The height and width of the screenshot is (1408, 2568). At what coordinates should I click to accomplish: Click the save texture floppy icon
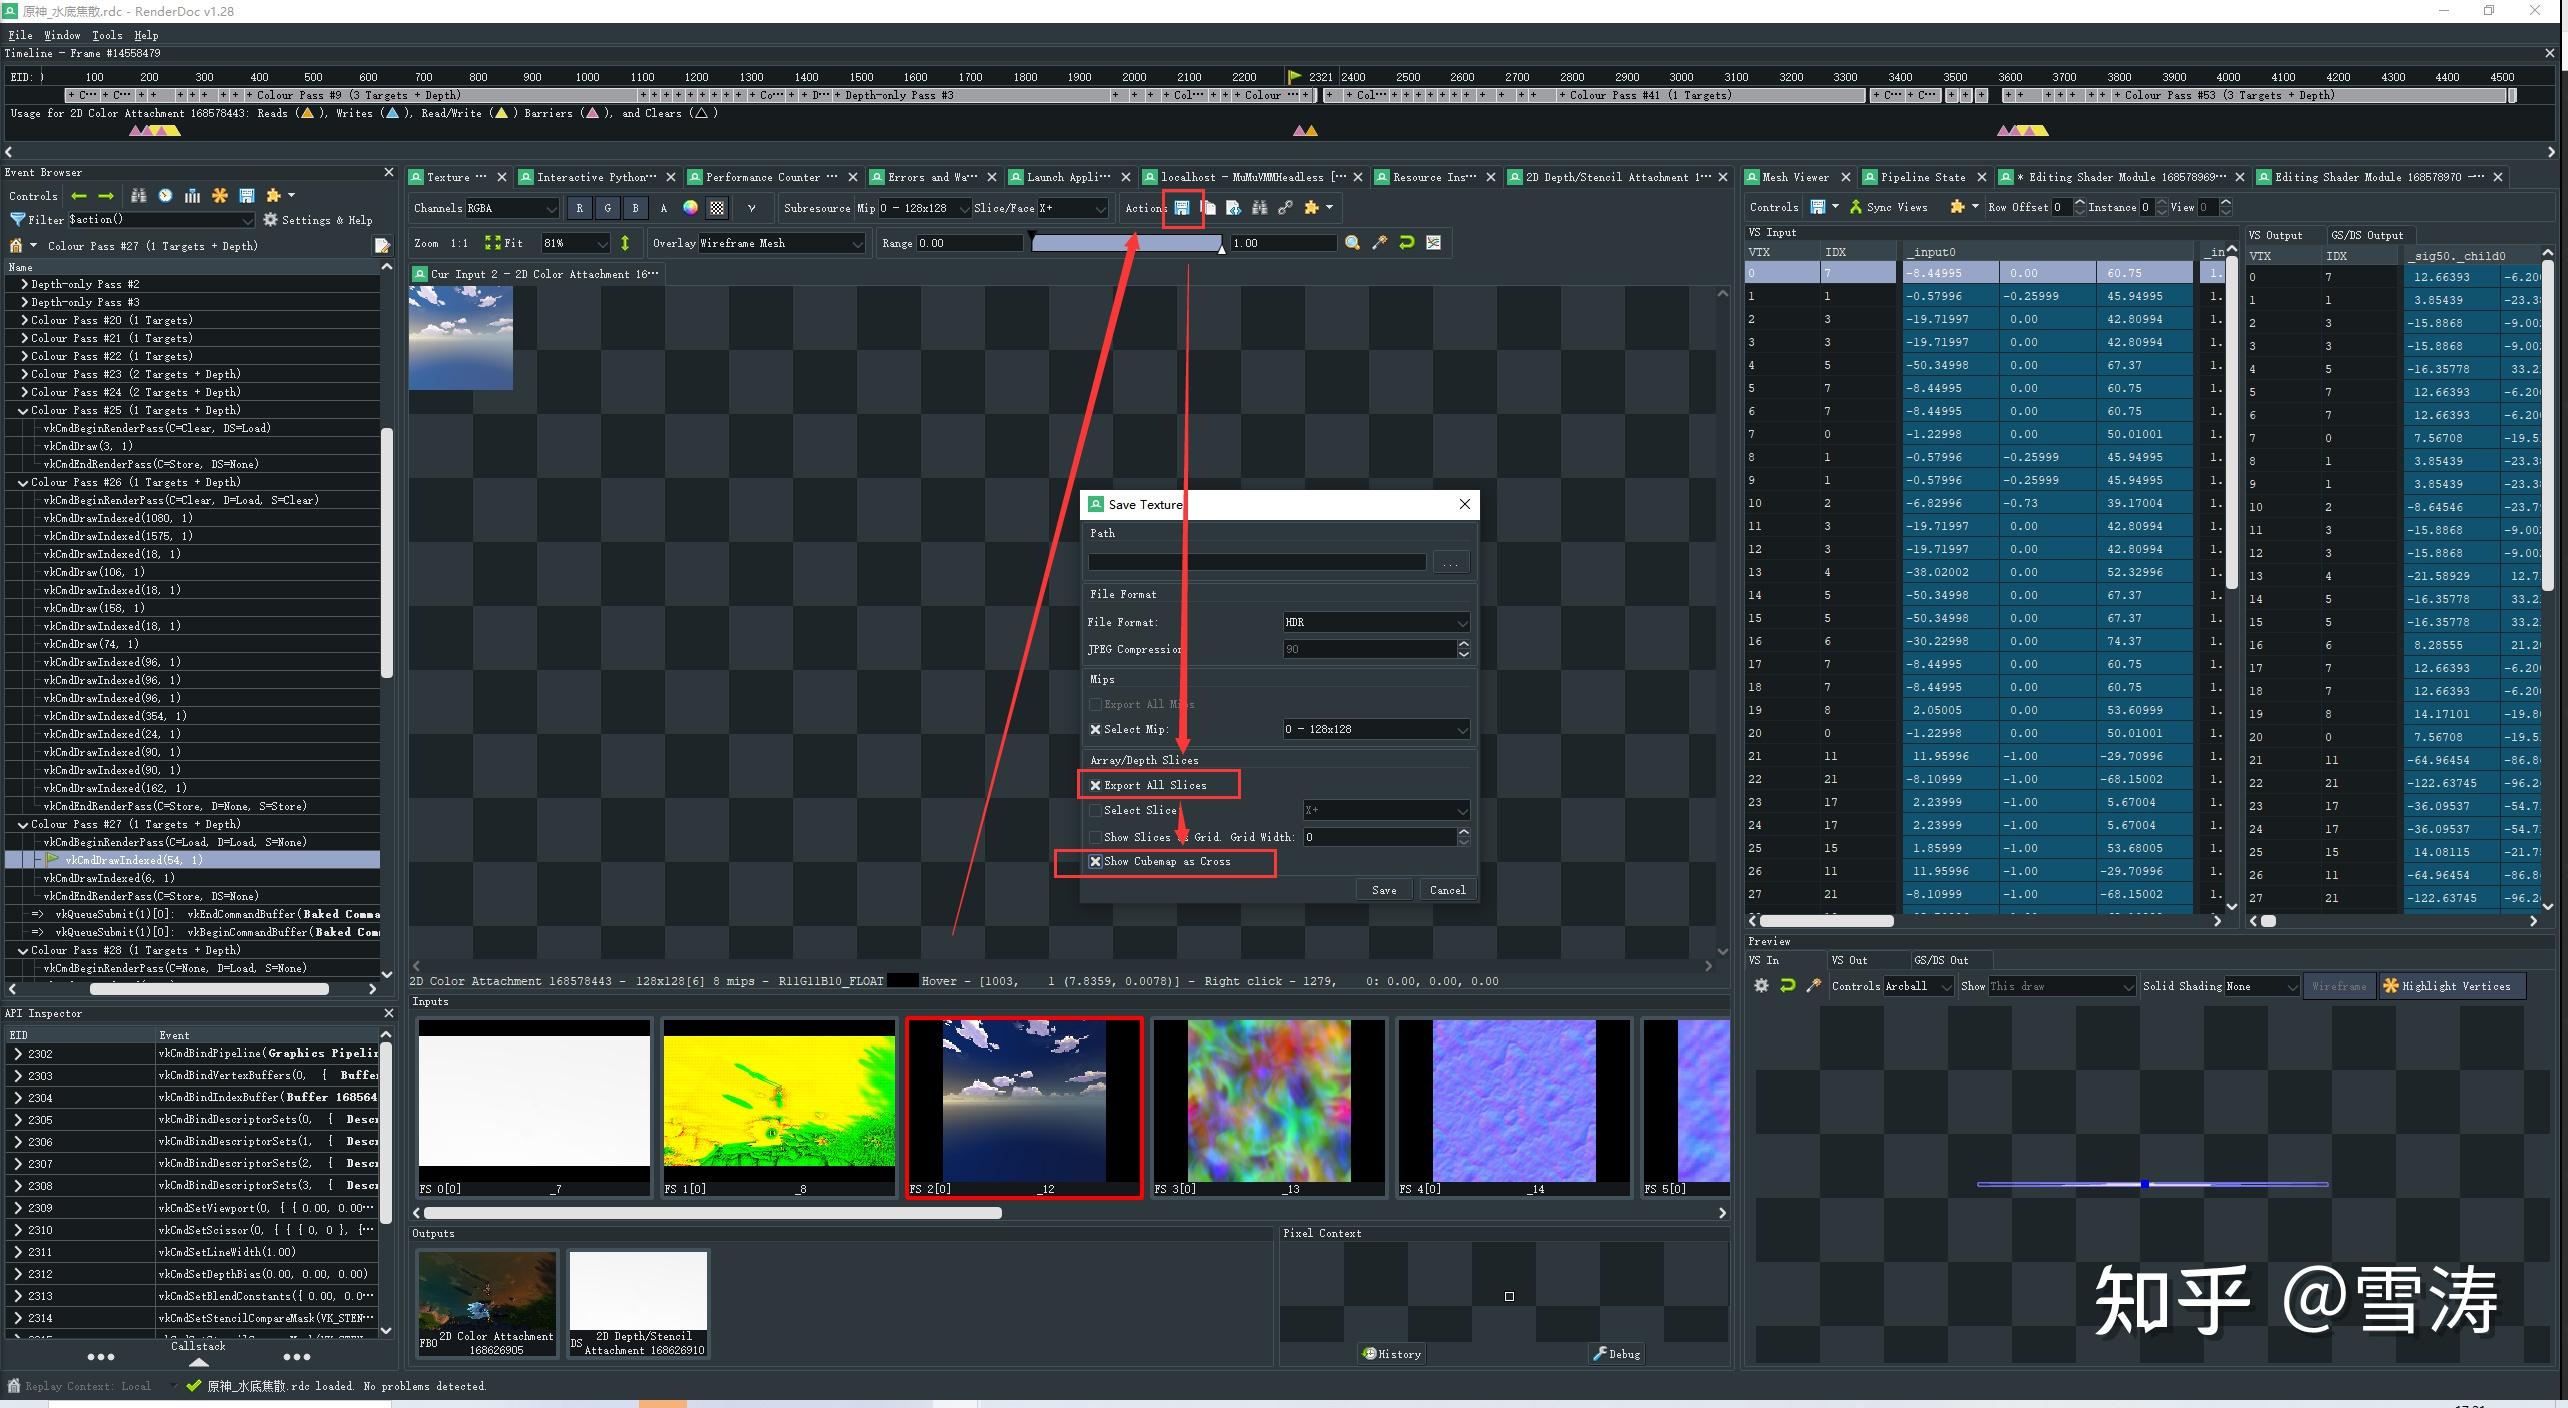click(1182, 208)
